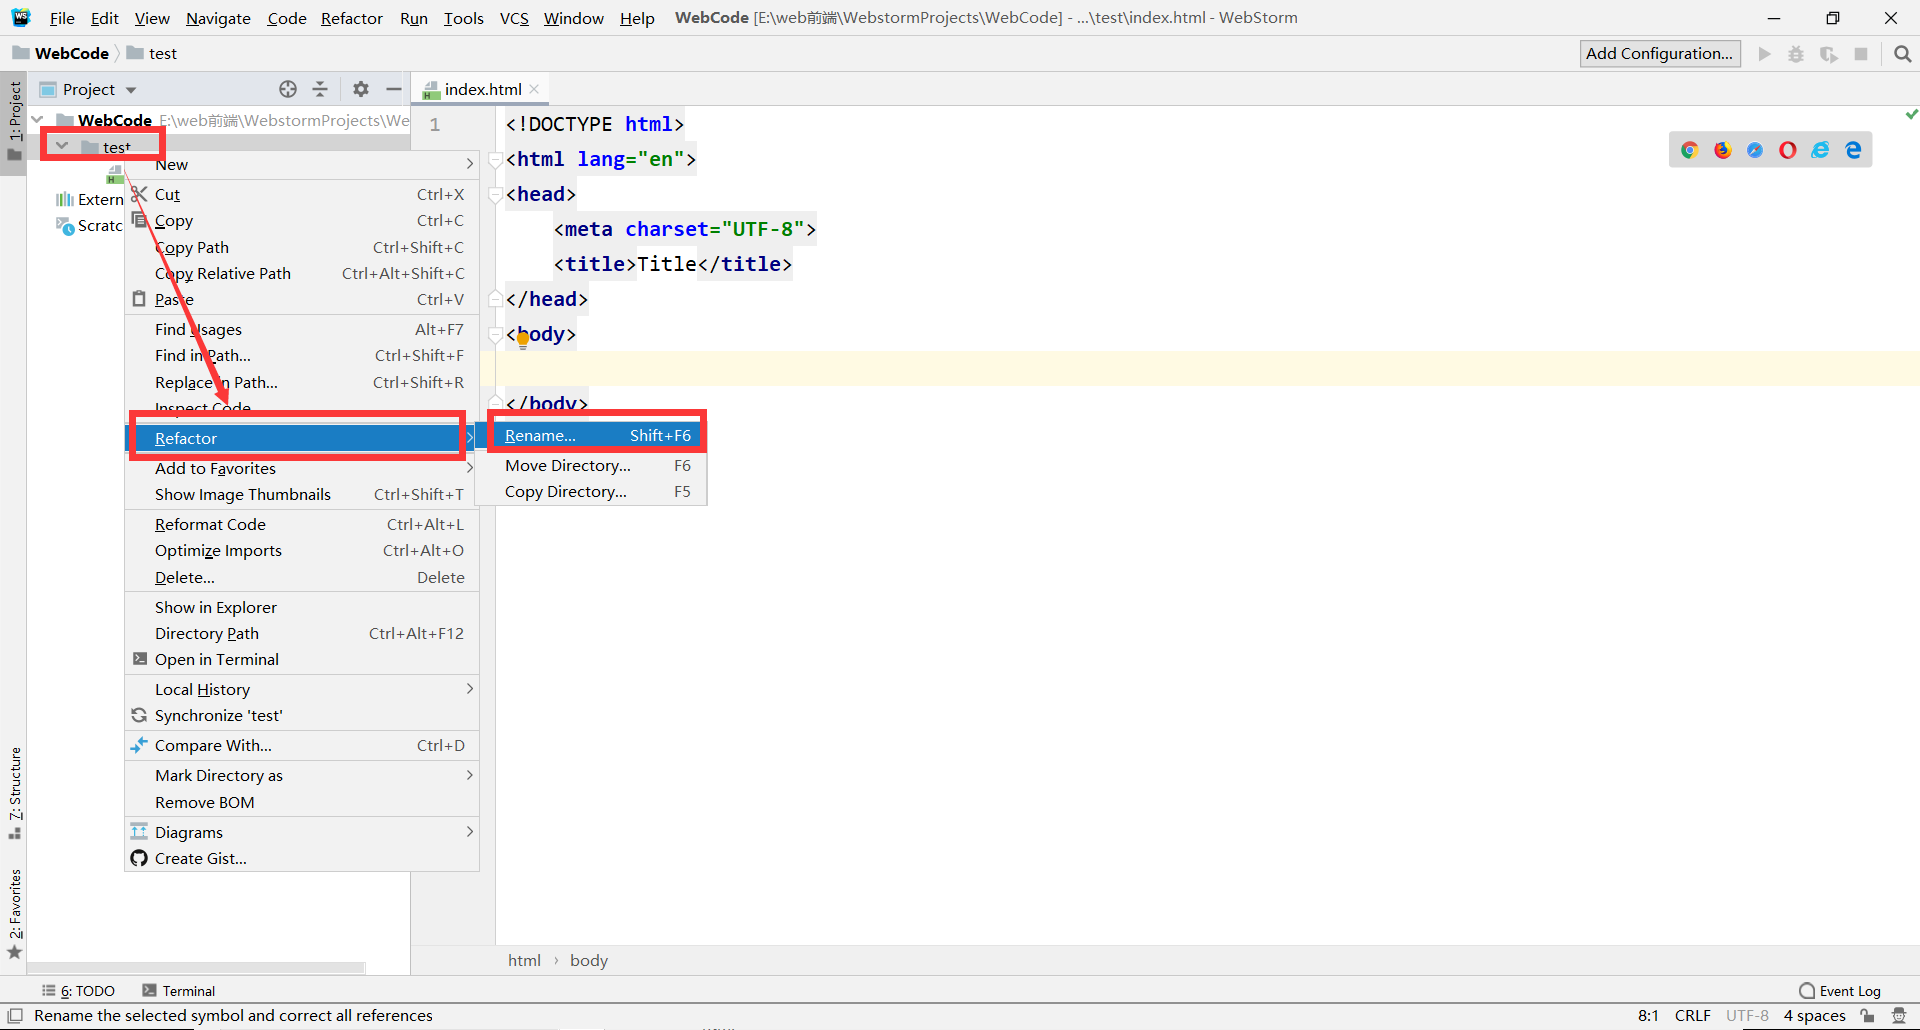The image size is (1920, 1030).
Task: Open Search Everywhere magnifier
Action: click(1903, 54)
